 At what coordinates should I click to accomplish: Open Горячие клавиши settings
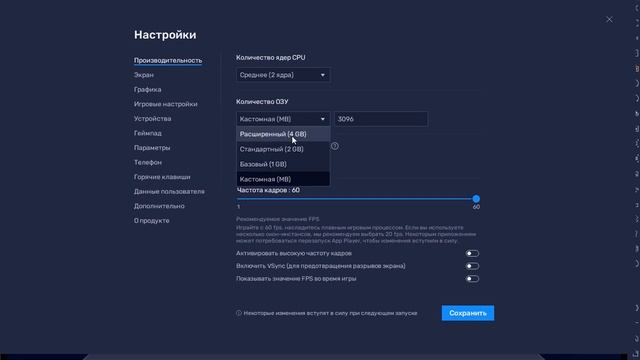[162, 177]
